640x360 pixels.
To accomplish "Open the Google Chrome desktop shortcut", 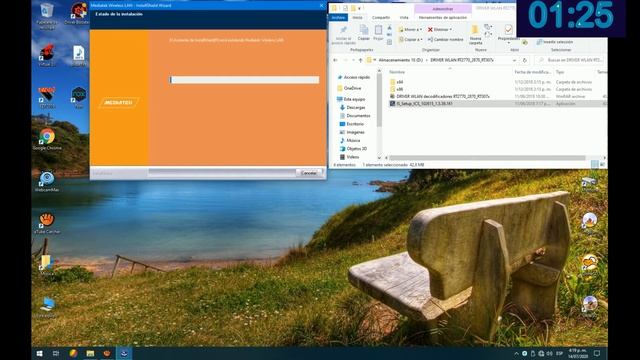I will click(x=47, y=140).
